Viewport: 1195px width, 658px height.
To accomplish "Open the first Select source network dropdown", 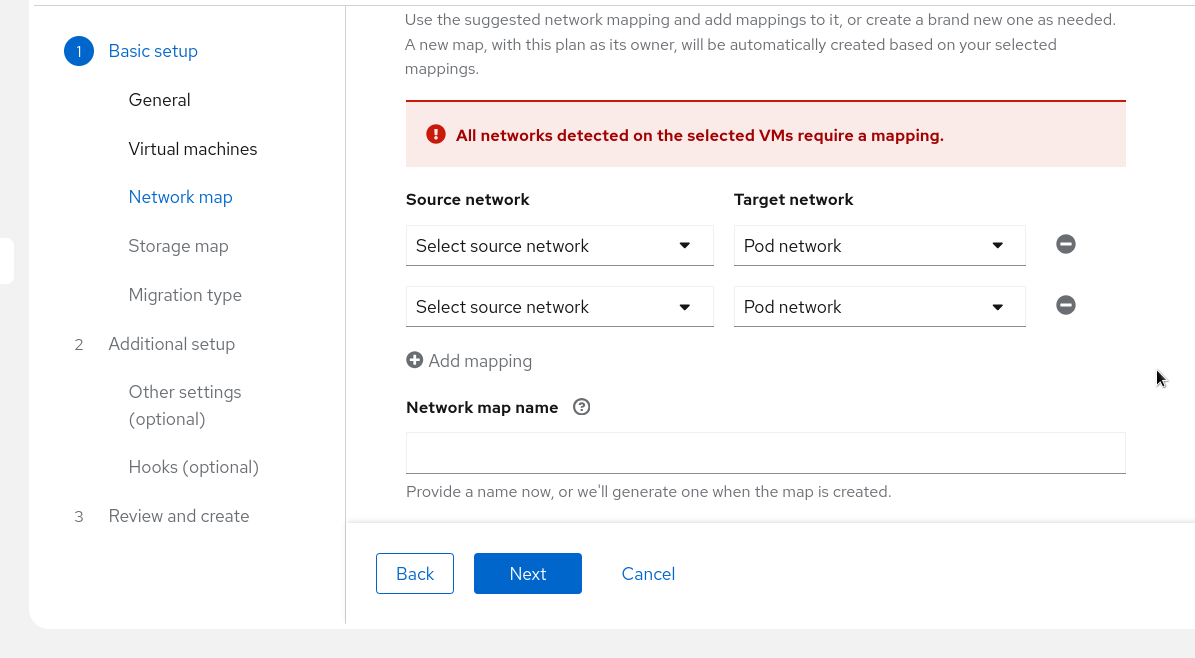I will 559,246.
